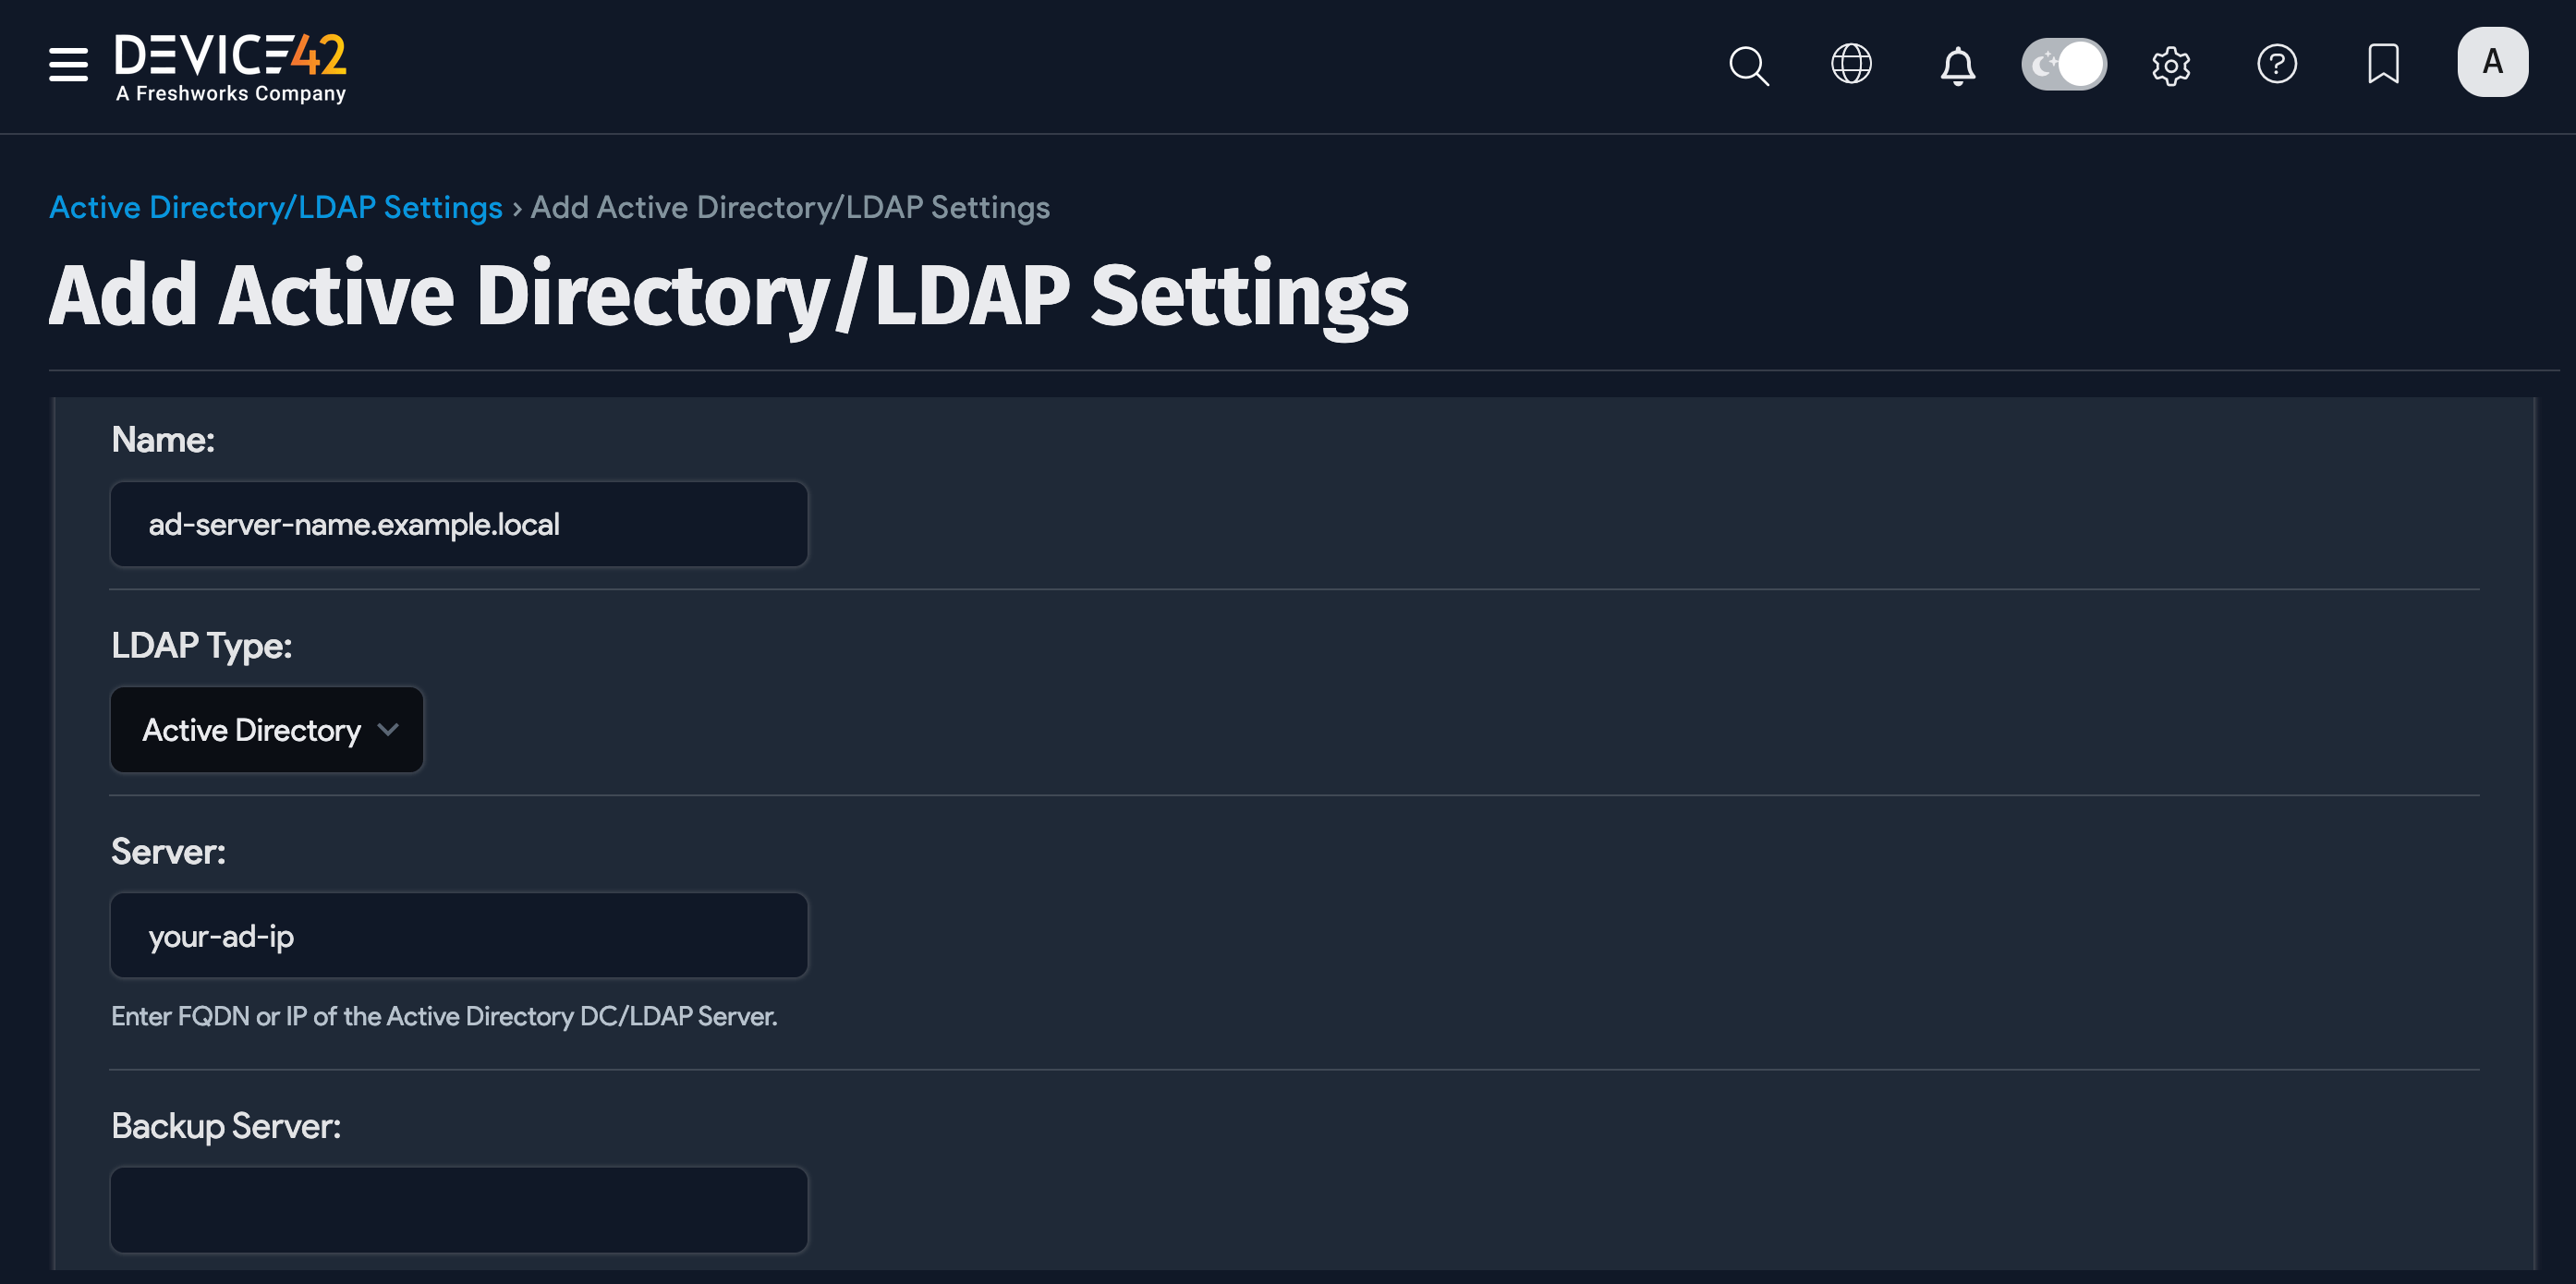
Task: Open the notifications bell
Action: pyautogui.click(x=1959, y=64)
